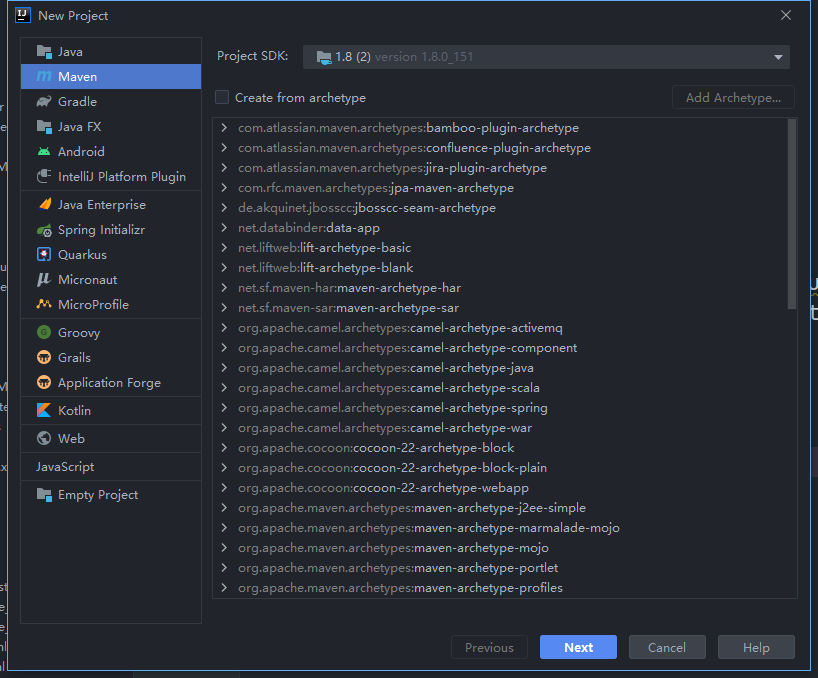Click the Next button
Viewport: 818px width, 678px height.
pos(579,647)
